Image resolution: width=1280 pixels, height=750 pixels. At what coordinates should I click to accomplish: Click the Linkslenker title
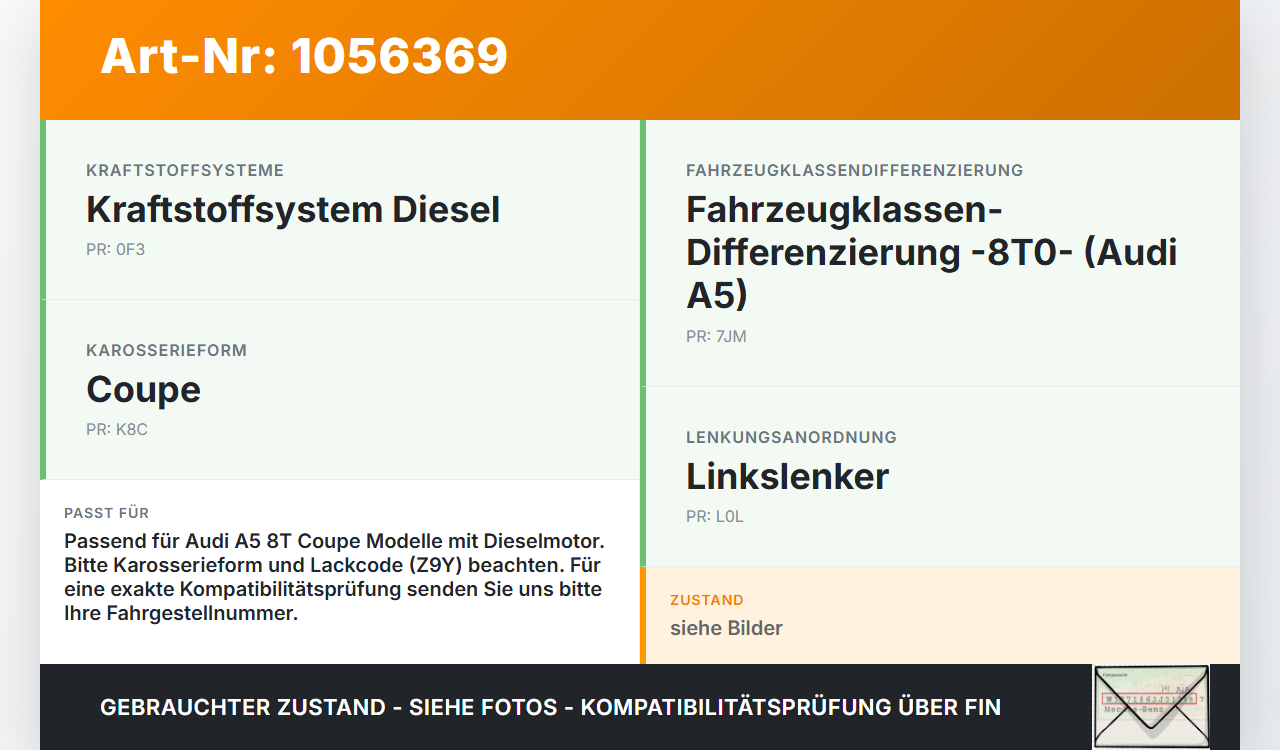pyautogui.click(x=787, y=477)
